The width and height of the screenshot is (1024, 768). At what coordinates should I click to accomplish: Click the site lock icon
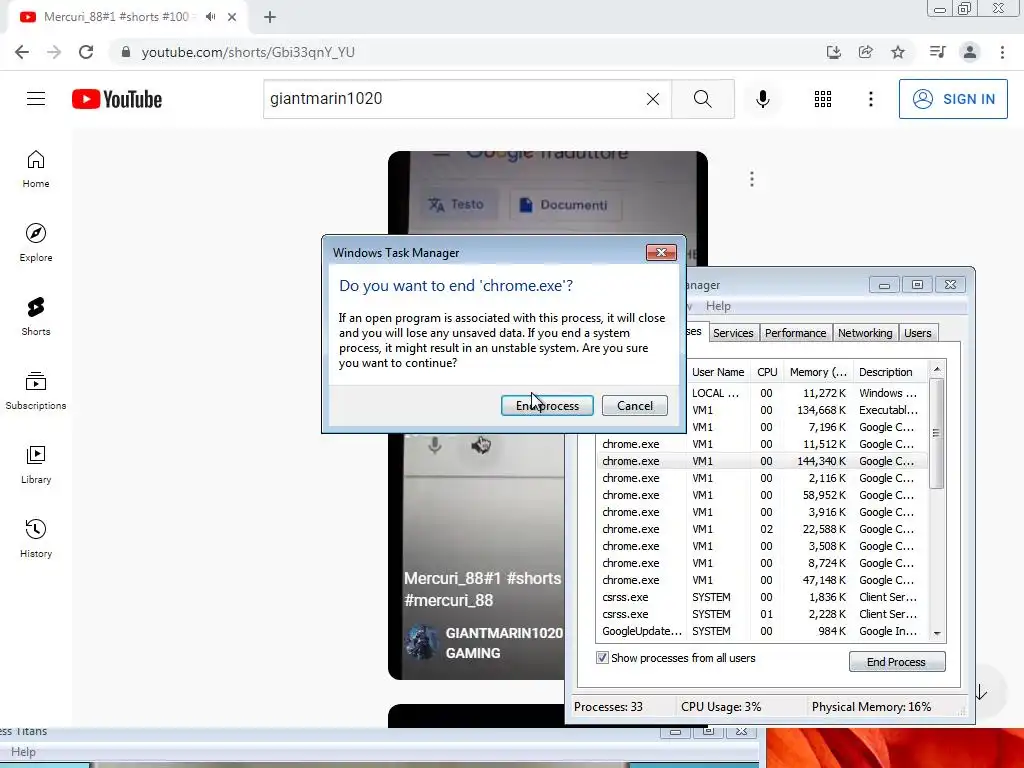126,52
